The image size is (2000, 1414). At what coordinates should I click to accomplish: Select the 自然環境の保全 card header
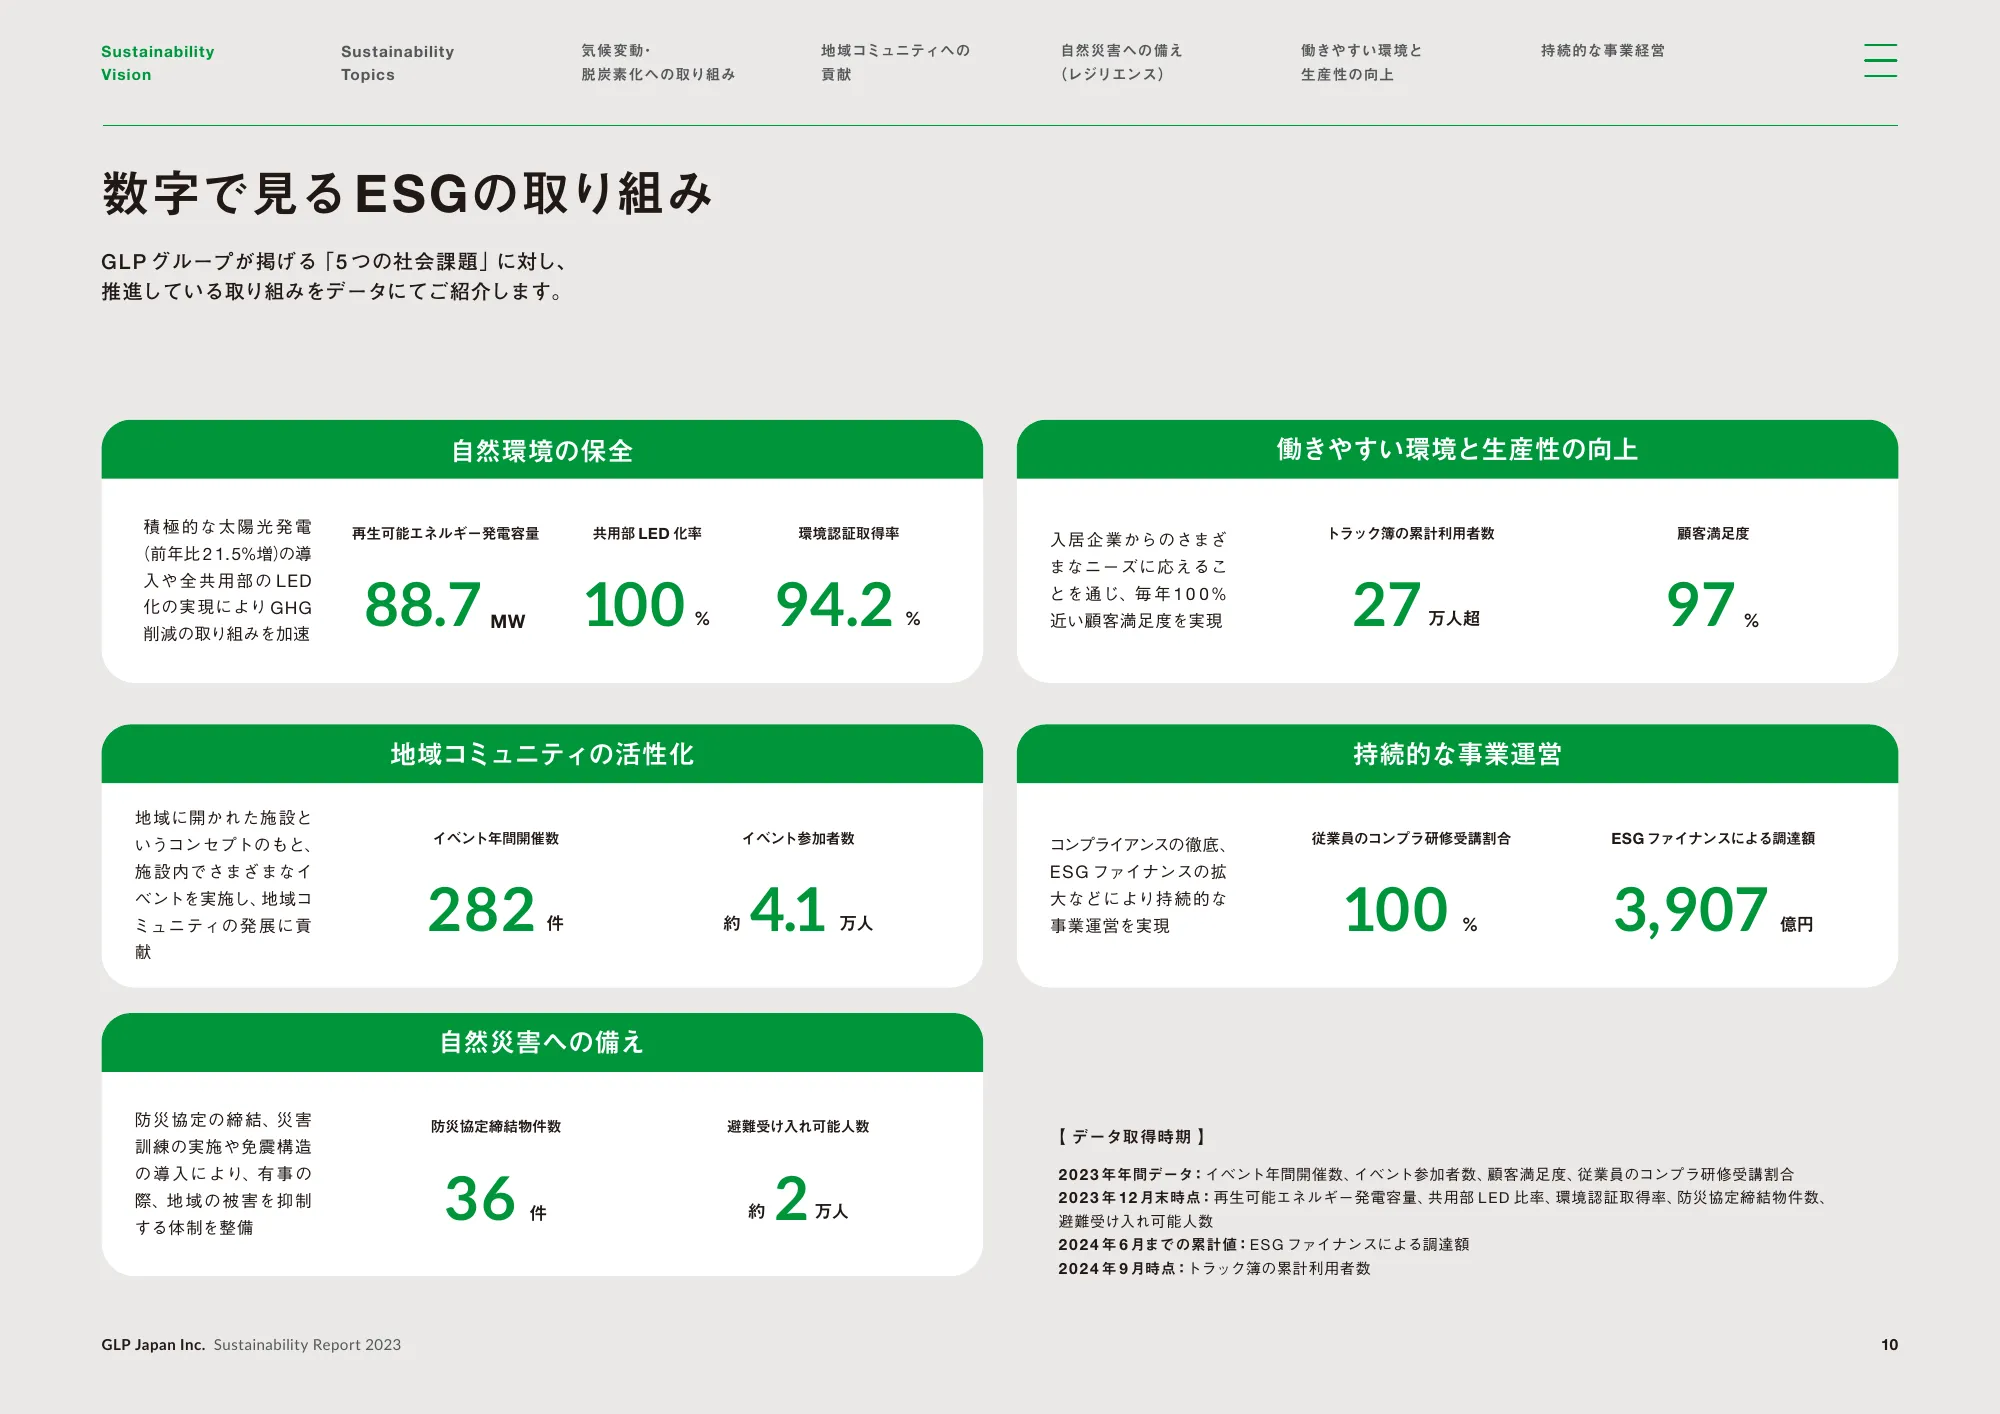542,450
